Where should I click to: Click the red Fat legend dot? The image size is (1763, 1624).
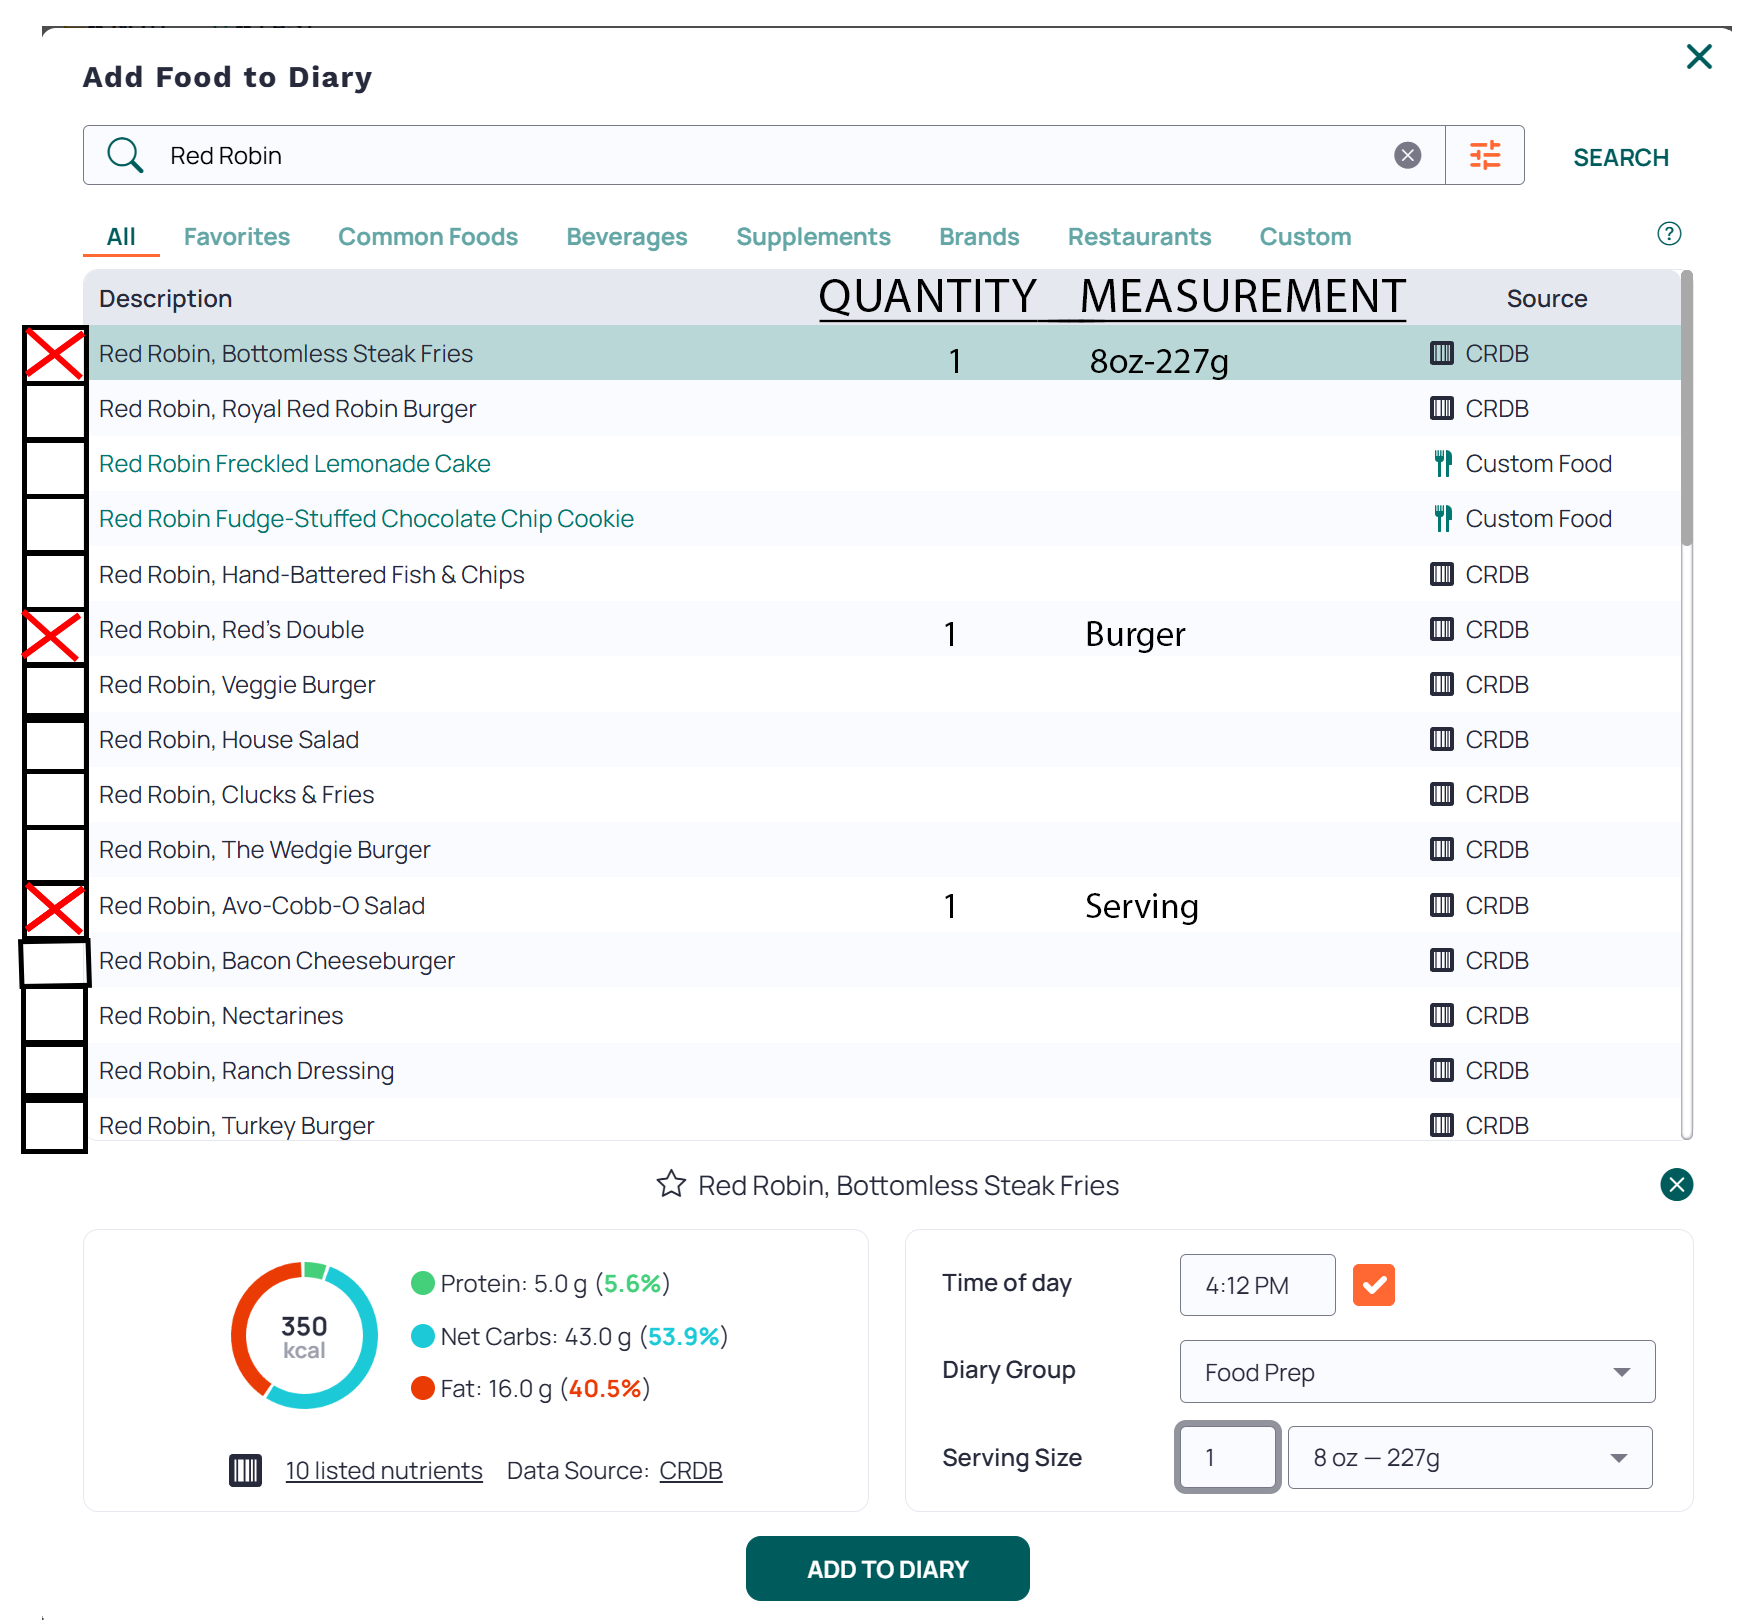[423, 1388]
